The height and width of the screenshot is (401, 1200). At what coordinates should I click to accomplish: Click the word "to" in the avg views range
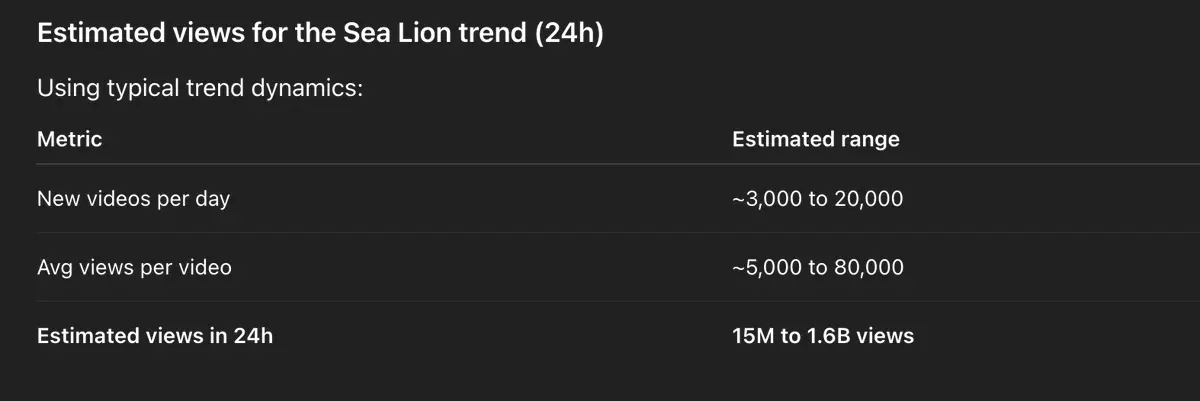817,267
